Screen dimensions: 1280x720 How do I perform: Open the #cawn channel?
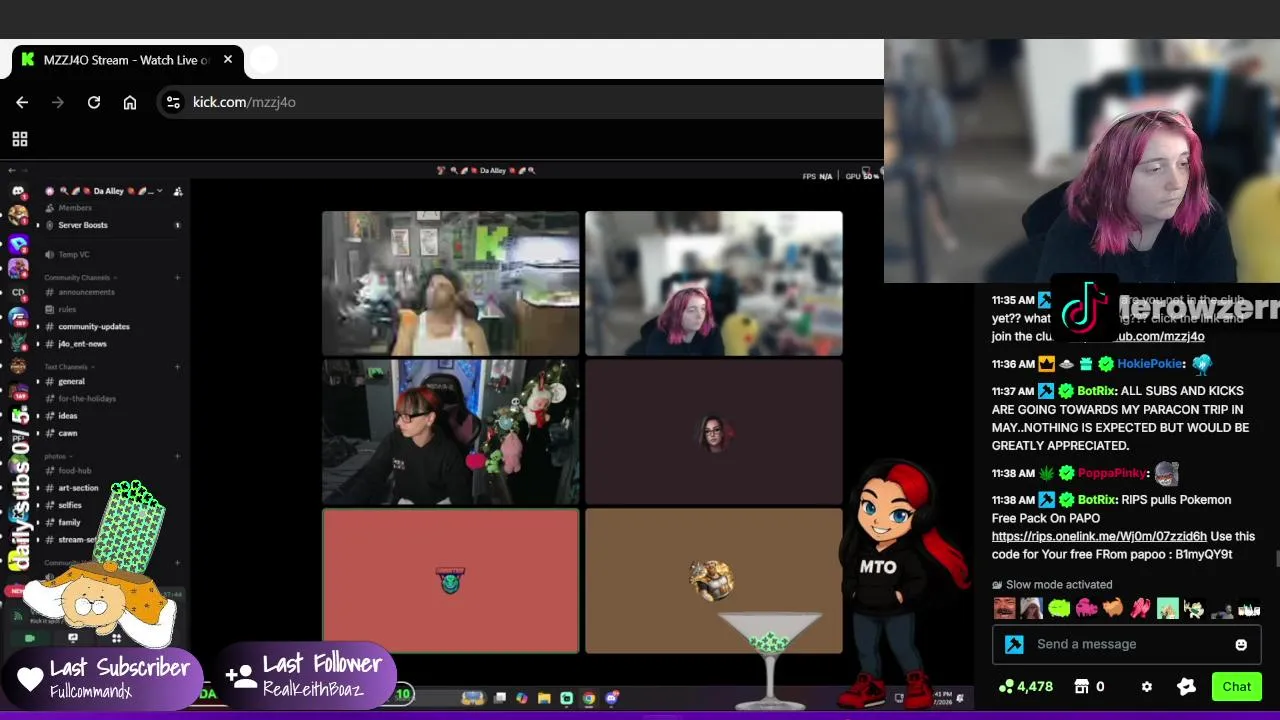pos(67,433)
